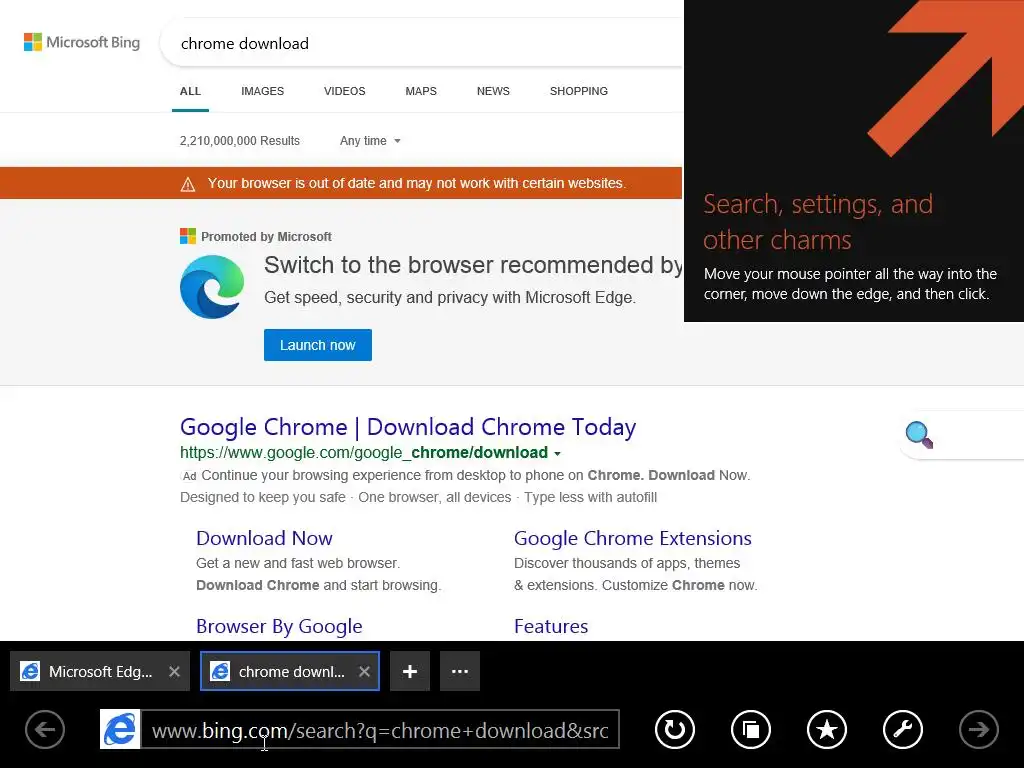Screen dimensions: 1024x768
Task: Switch to the IMAGES search tab
Action: [263, 91]
